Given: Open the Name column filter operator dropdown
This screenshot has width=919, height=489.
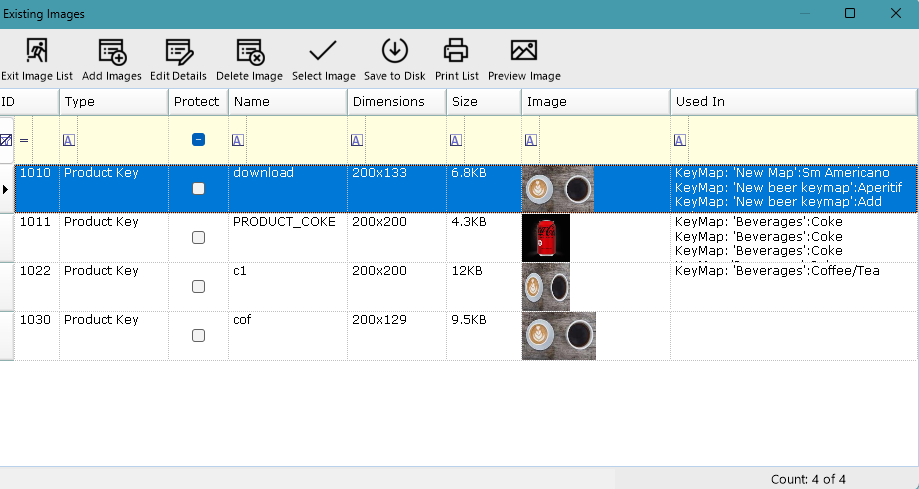Looking at the screenshot, I should pyautogui.click(x=238, y=141).
